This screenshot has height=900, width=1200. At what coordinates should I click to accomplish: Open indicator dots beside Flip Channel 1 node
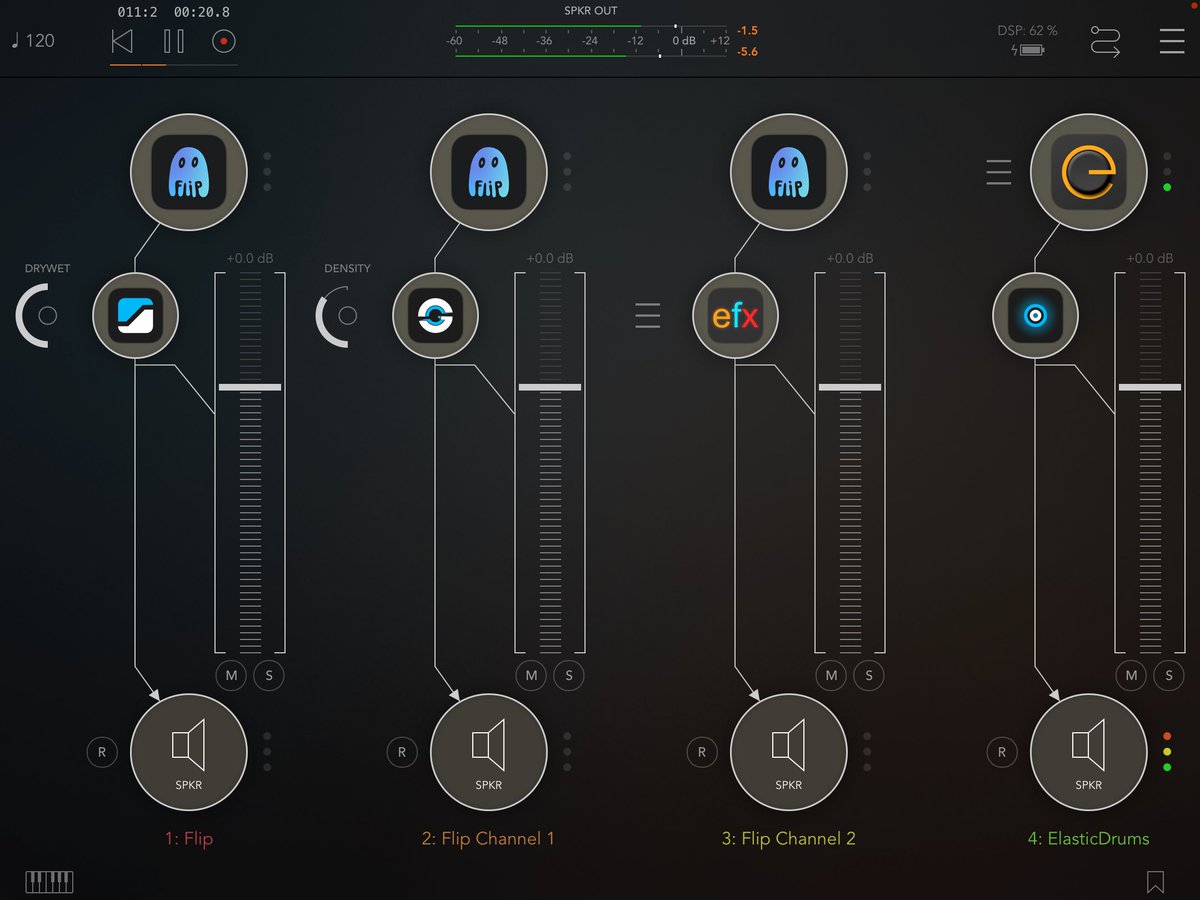click(567, 172)
